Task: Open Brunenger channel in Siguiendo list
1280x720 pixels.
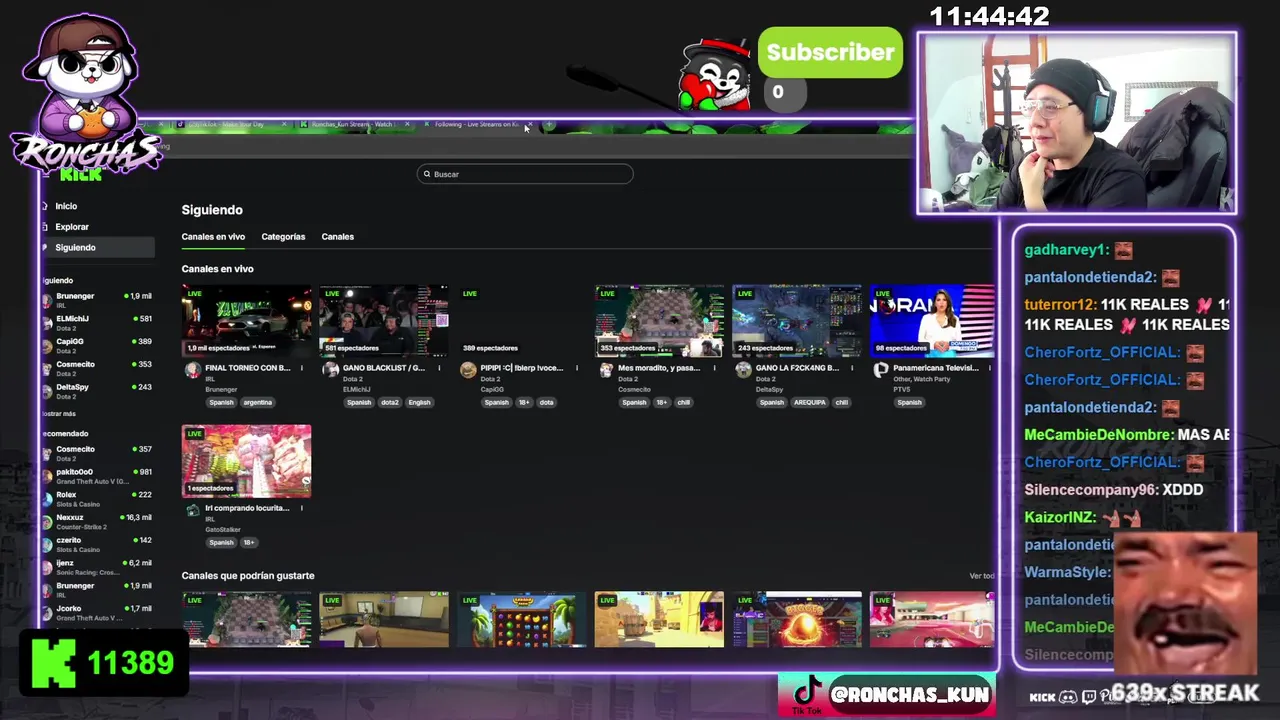Action: point(97,299)
